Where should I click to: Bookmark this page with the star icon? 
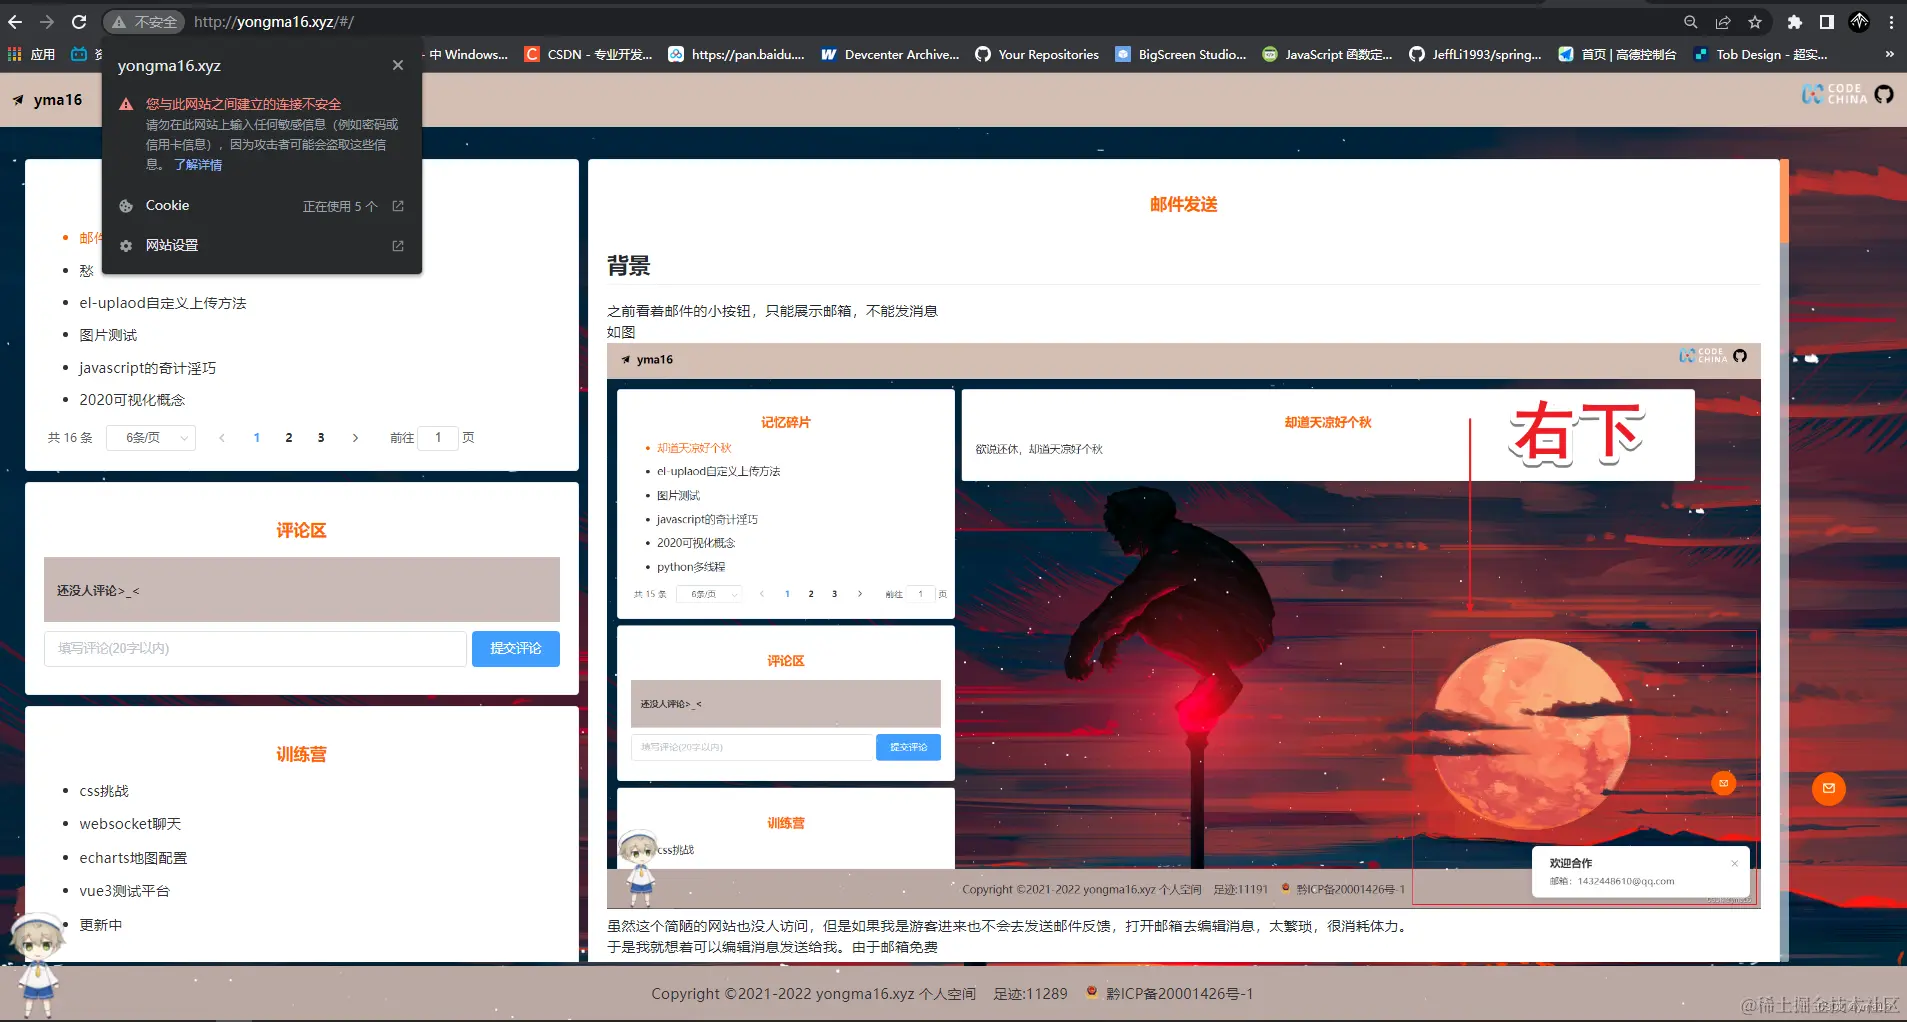[1753, 21]
